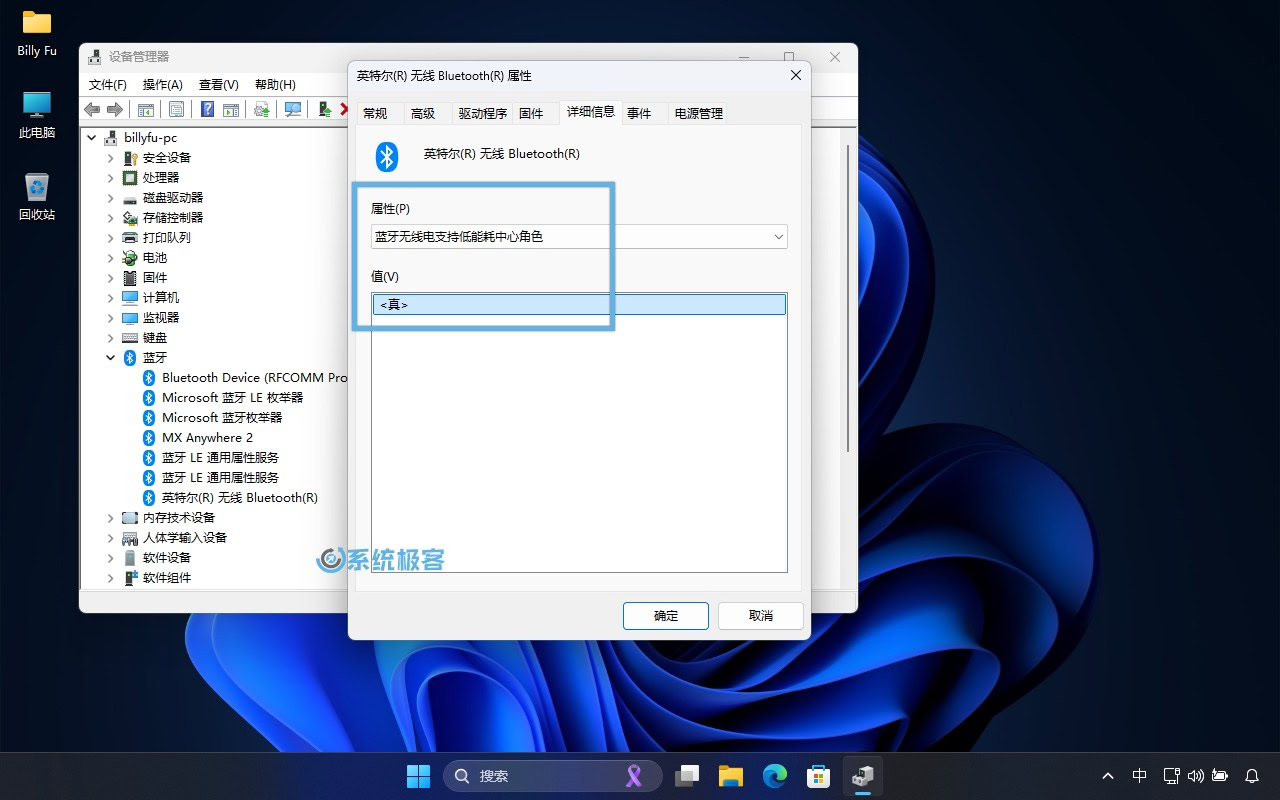Expand the 存储控制器 category
The image size is (1280, 800).
click(111, 217)
